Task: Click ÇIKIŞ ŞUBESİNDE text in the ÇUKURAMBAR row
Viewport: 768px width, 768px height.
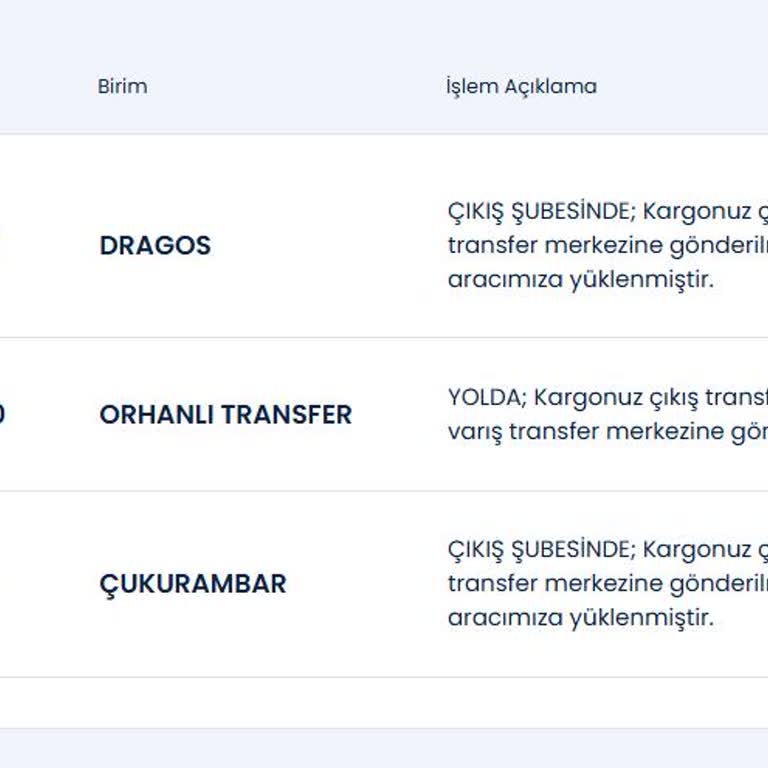Action: pyautogui.click(x=541, y=550)
